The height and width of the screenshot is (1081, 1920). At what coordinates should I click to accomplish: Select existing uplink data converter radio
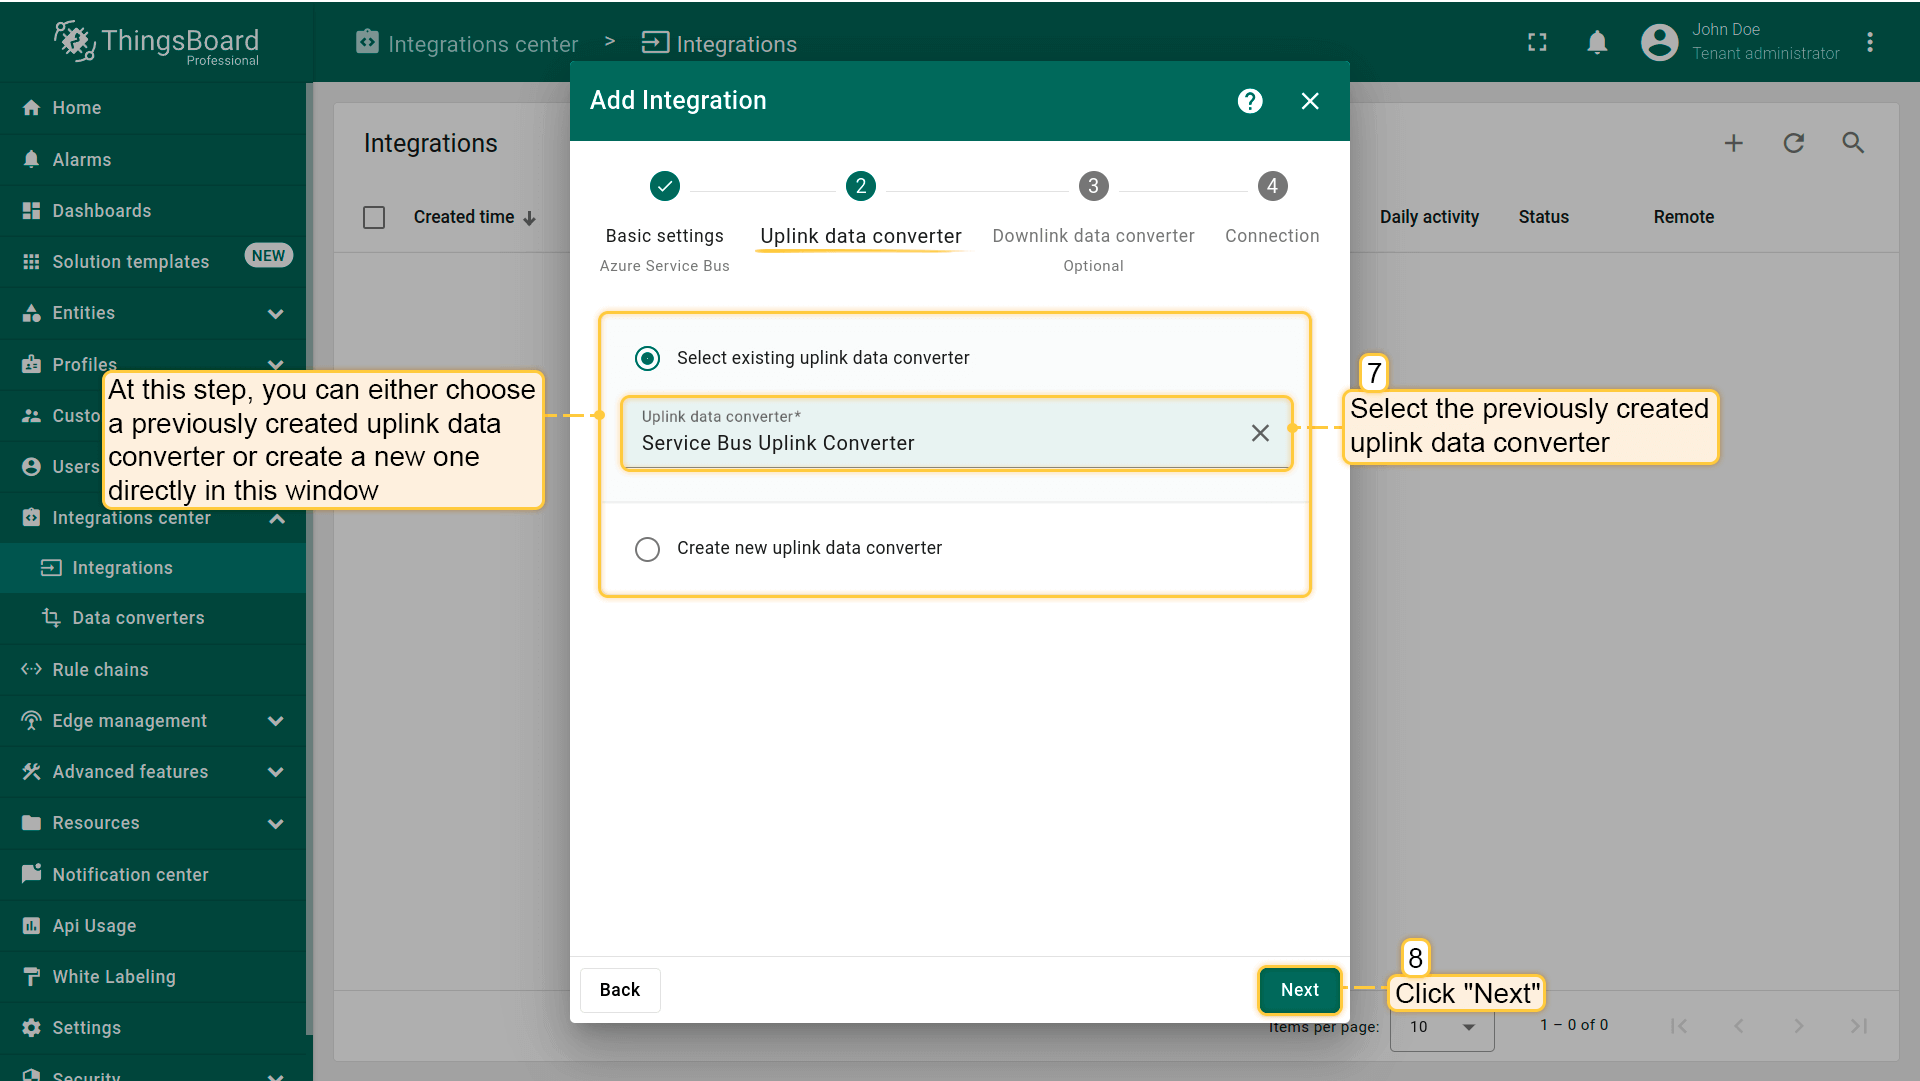click(x=648, y=358)
